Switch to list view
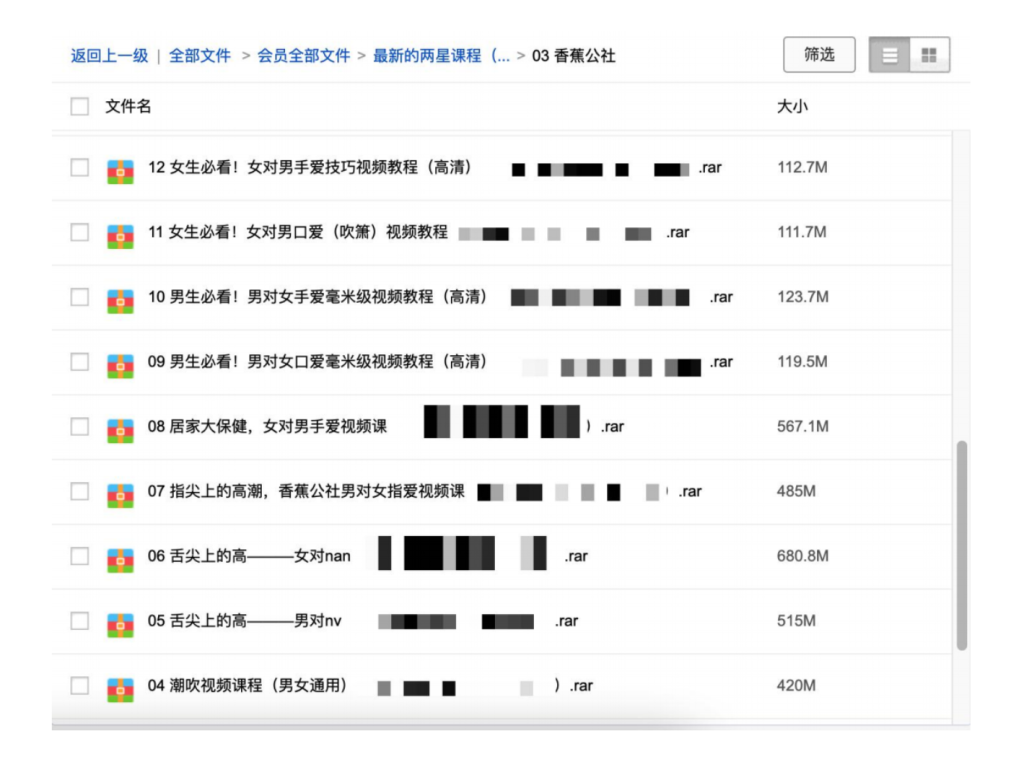The image size is (1024, 759). coord(889,55)
